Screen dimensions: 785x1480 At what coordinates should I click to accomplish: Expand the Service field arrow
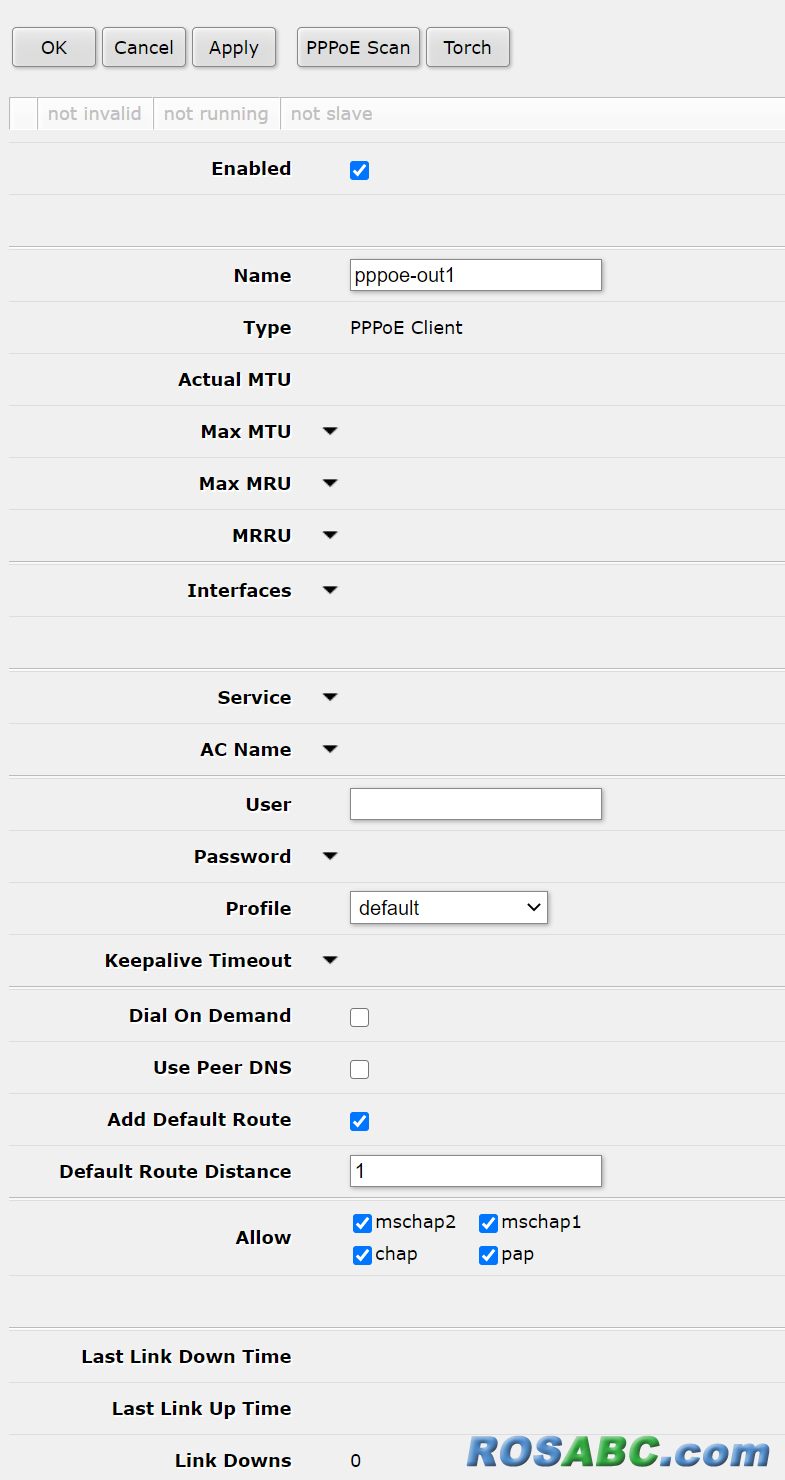click(330, 698)
